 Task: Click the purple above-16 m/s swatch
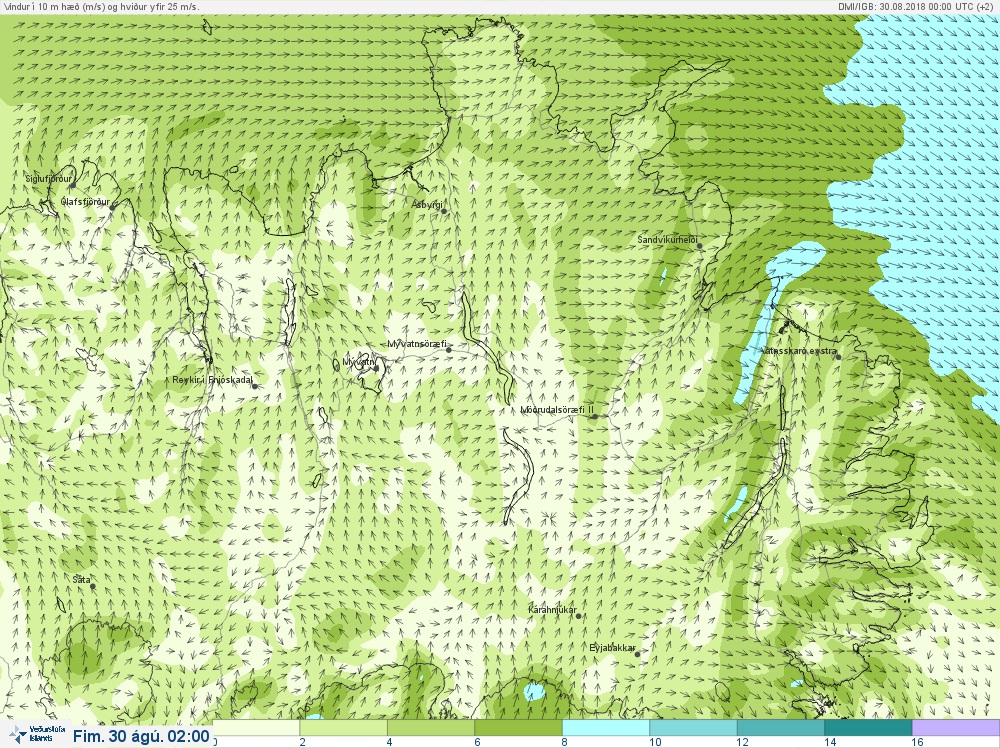pos(955,728)
